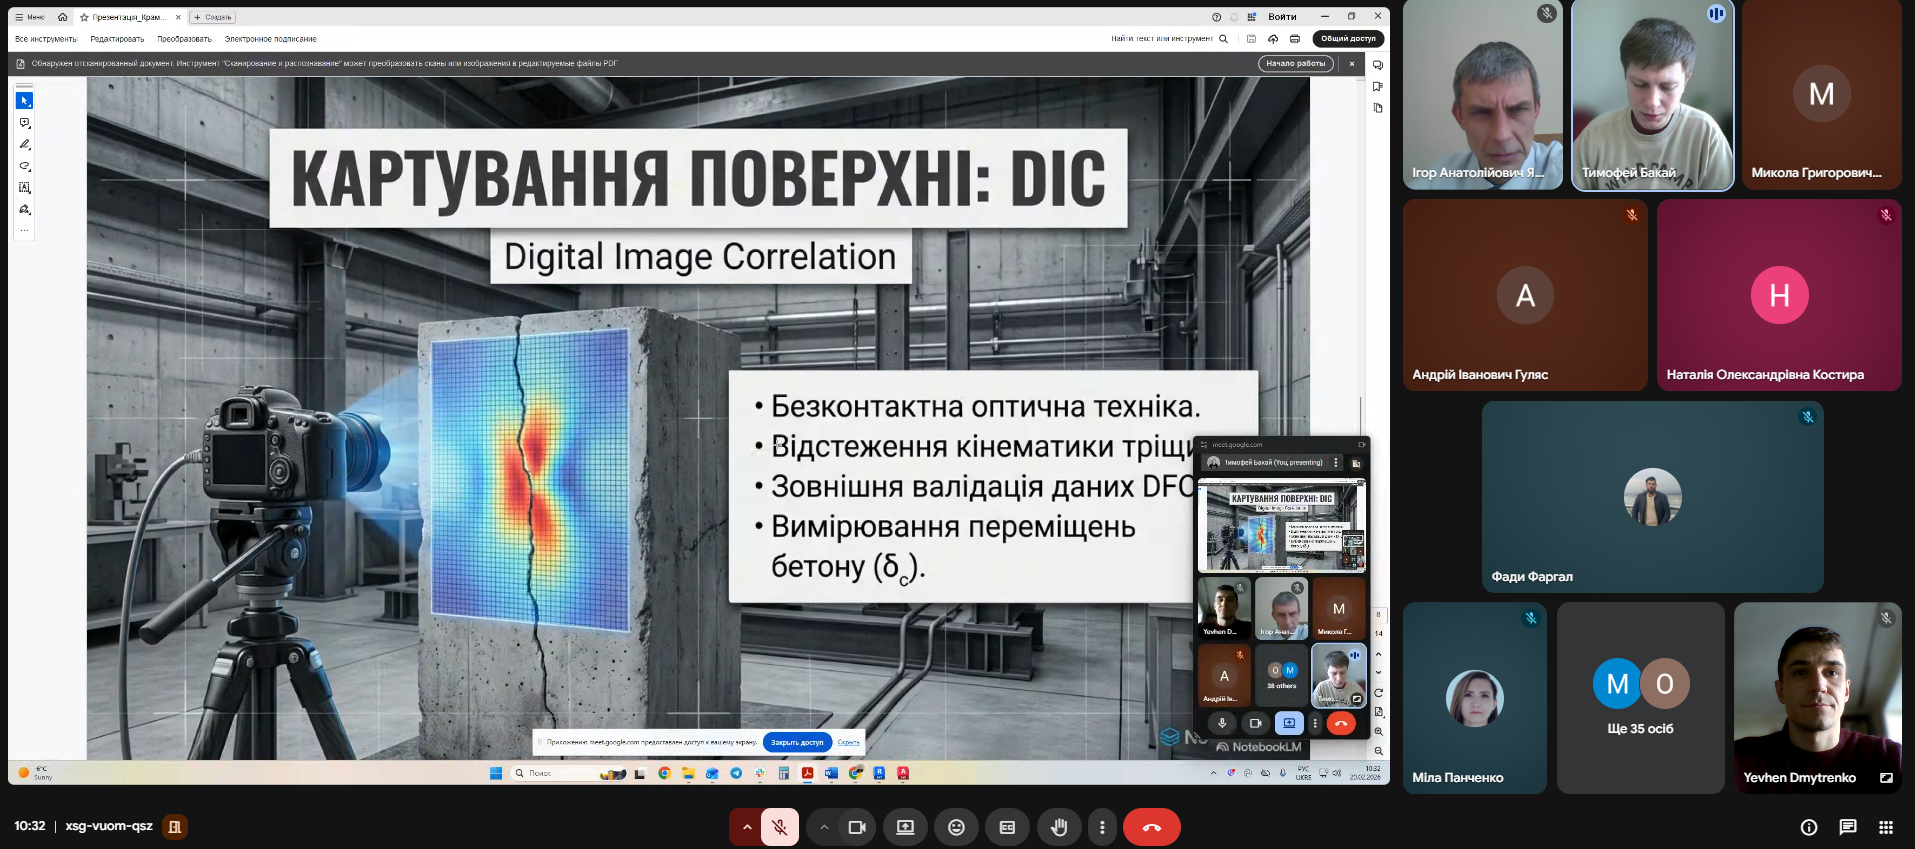
Task: Open the Ще 35 осіб participants tile
Action: coord(1640,697)
